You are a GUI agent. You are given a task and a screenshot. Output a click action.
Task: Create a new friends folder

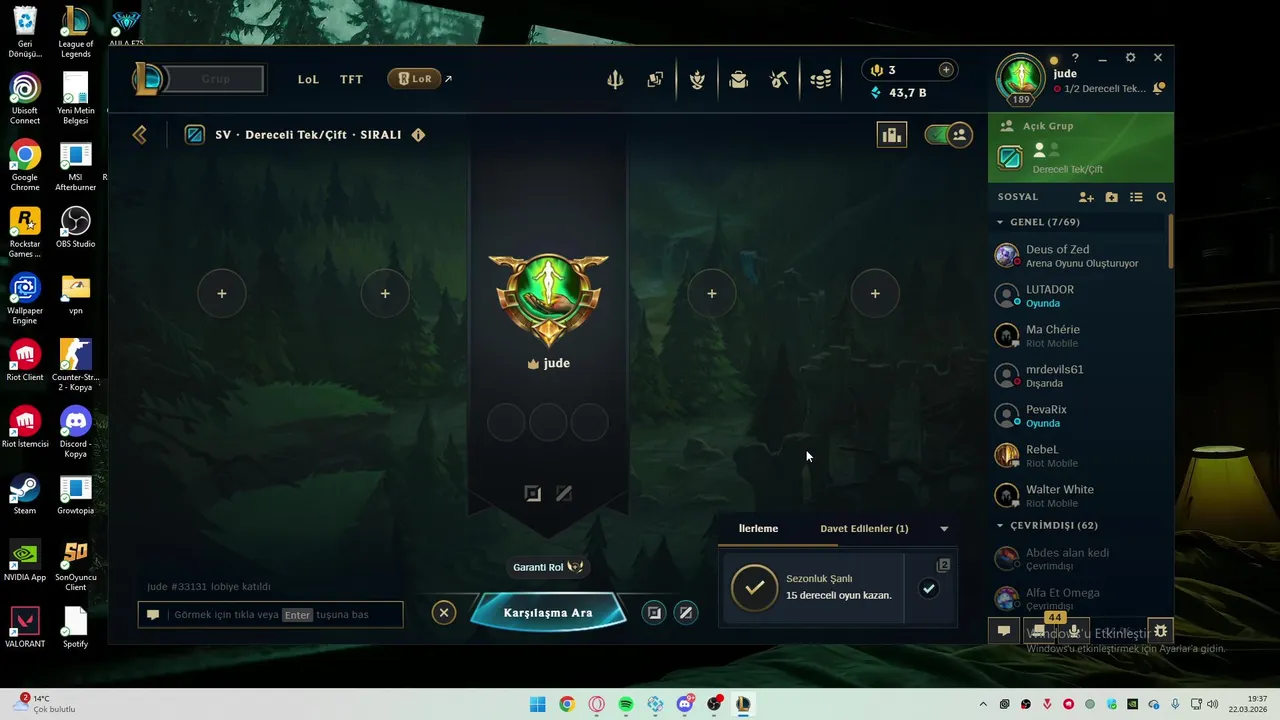click(1111, 197)
